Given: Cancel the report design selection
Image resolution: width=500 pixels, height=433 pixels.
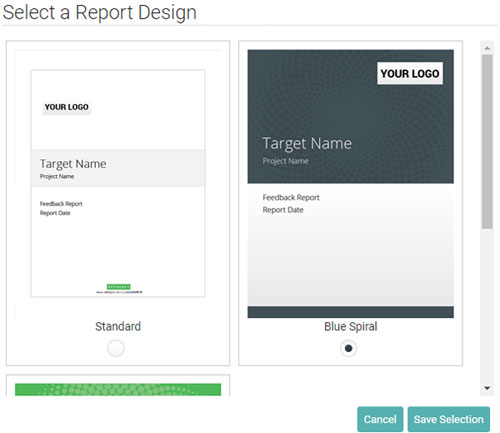Looking at the screenshot, I should (380, 419).
